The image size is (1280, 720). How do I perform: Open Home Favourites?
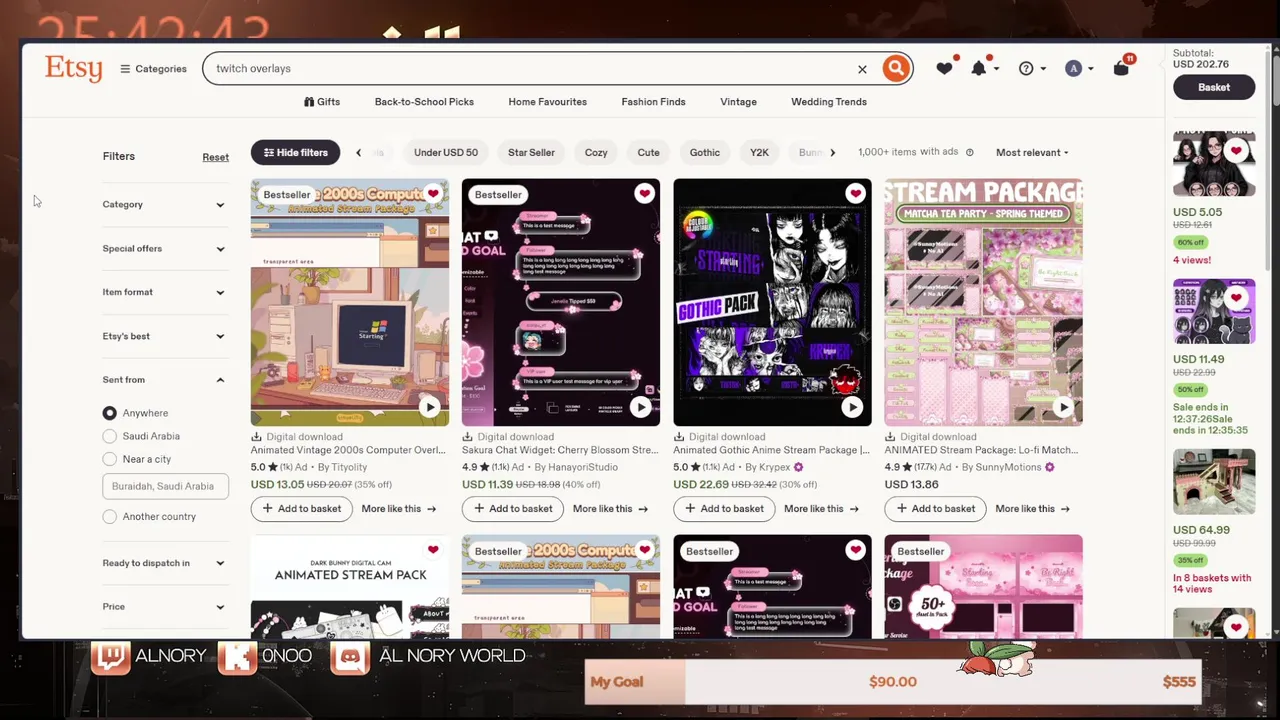547,102
